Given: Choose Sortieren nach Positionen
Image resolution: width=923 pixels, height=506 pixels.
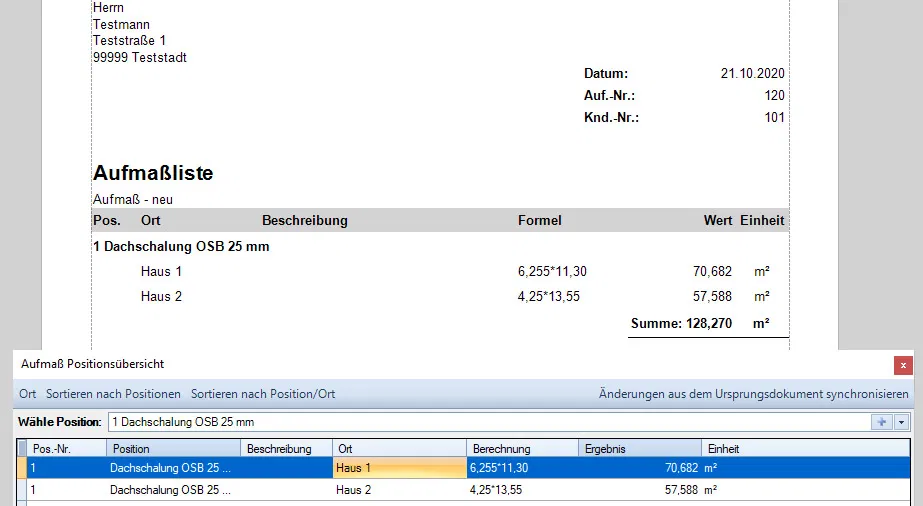Looking at the screenshot, I should [x=113, y=394].
